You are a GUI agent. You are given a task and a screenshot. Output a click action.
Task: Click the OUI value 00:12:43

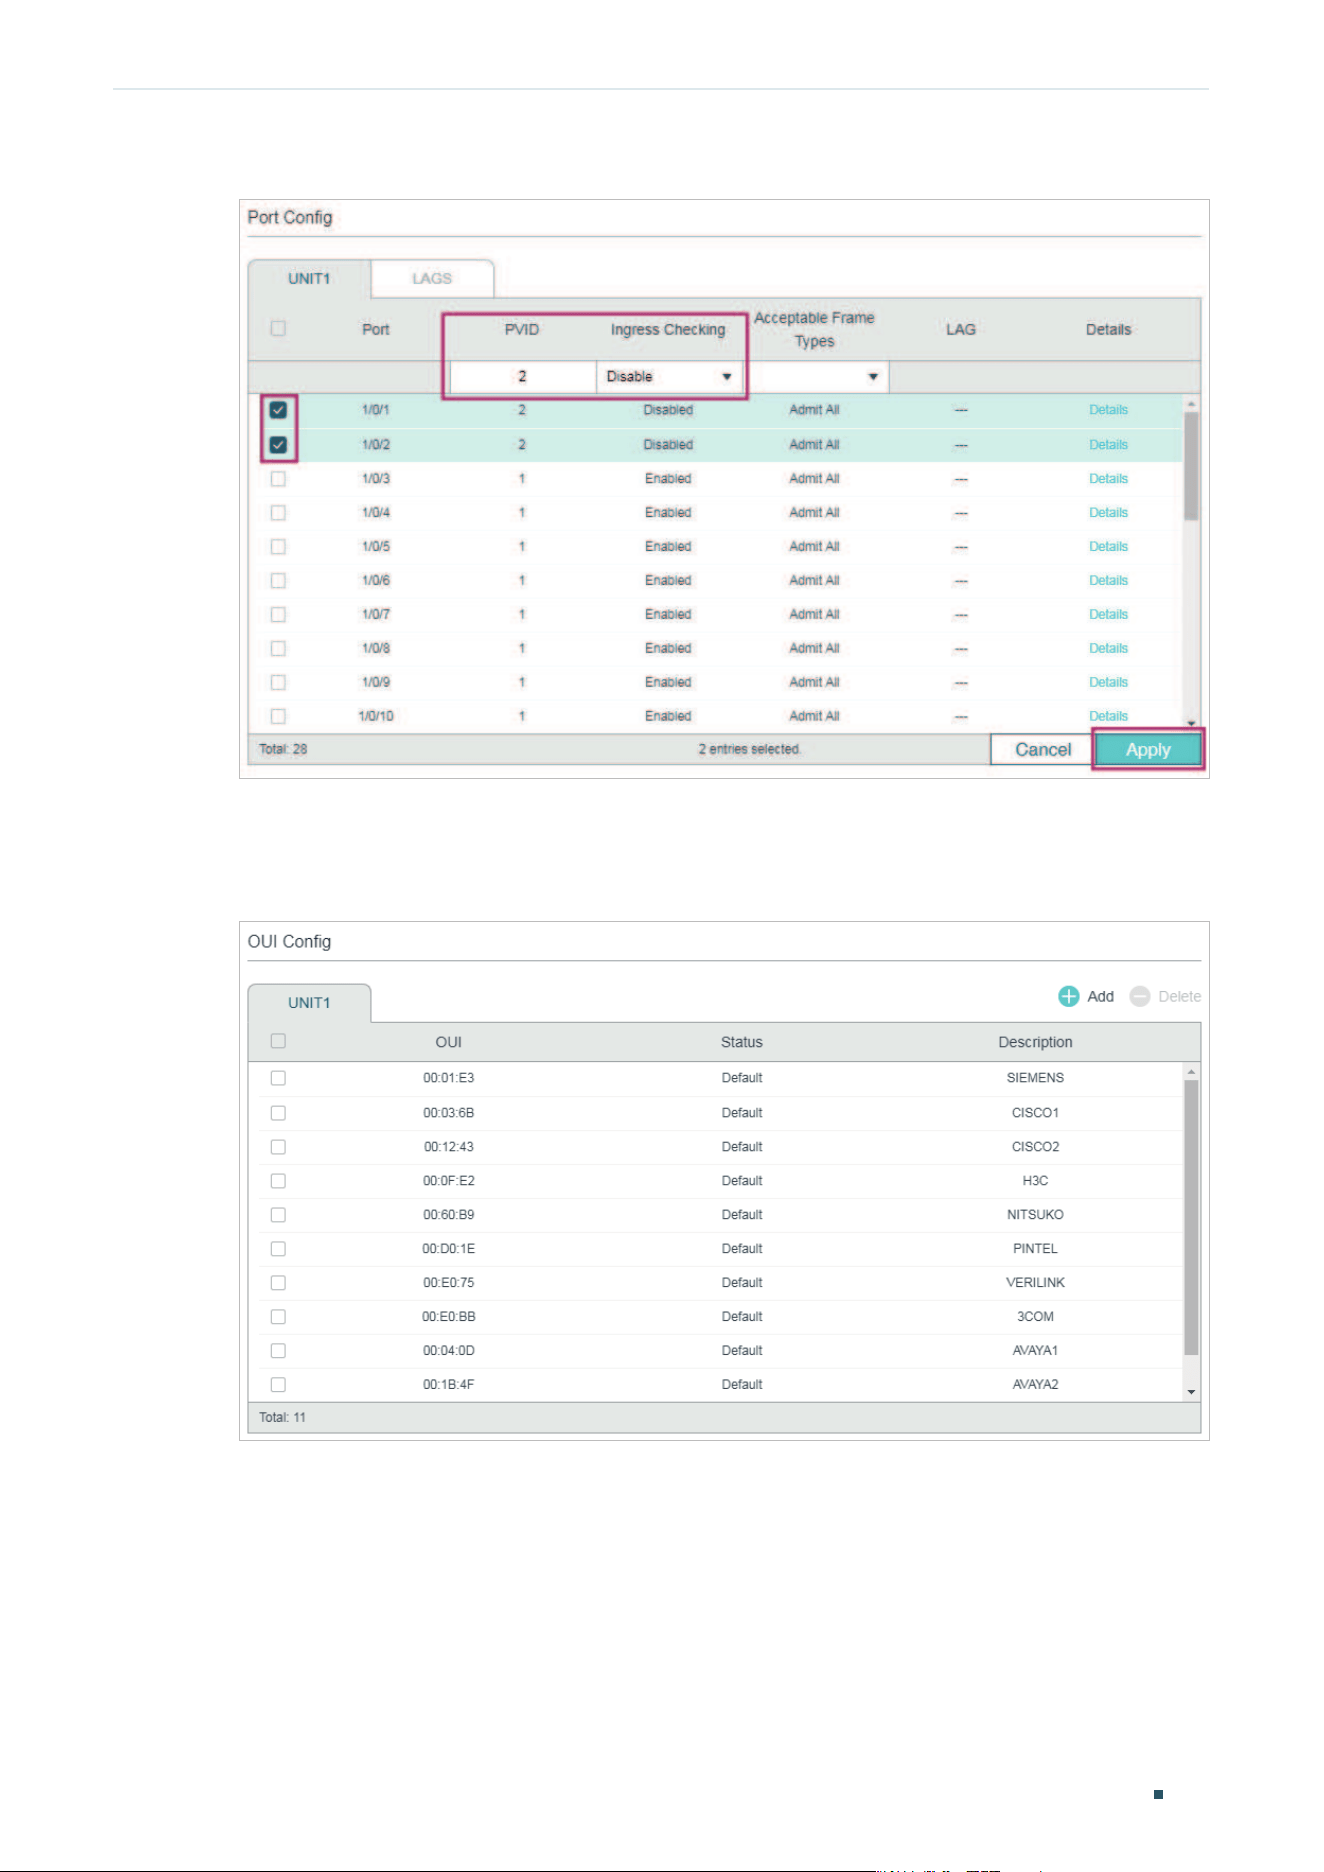click(448, 1147)
